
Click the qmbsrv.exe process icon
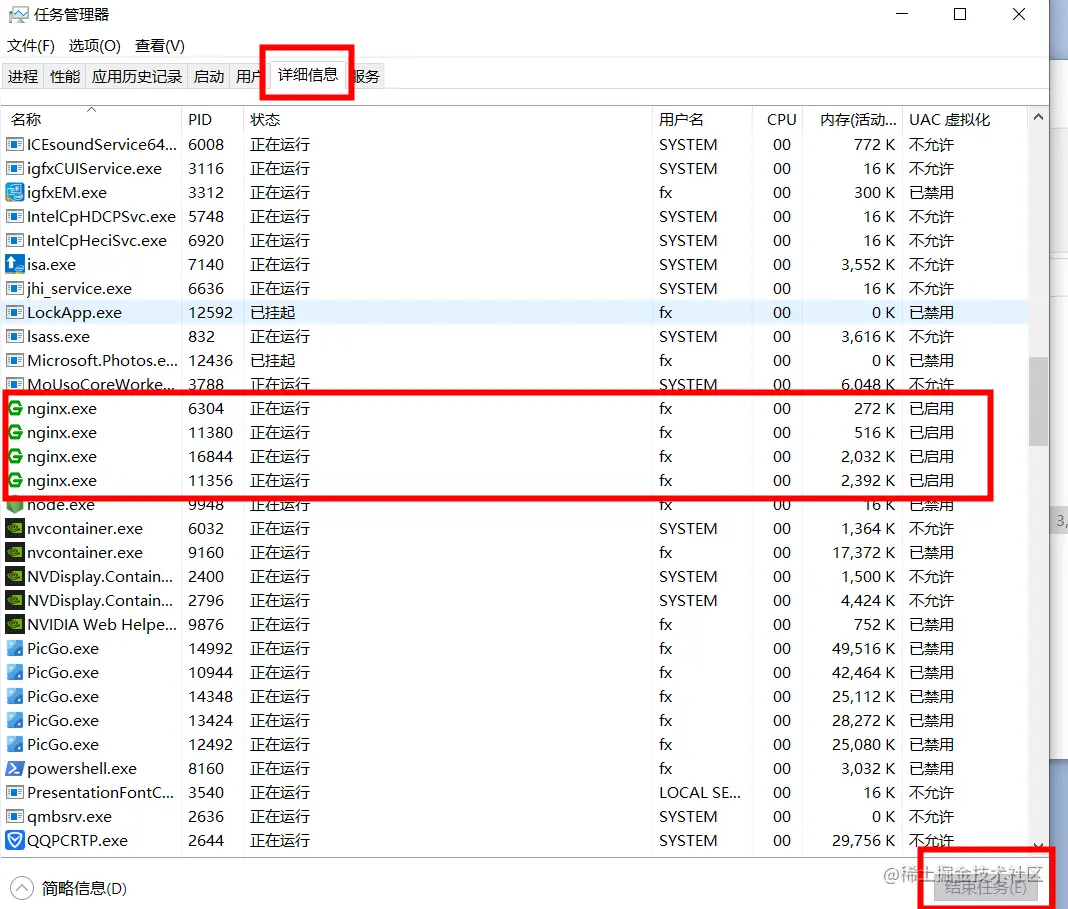[x=14, y=816]
